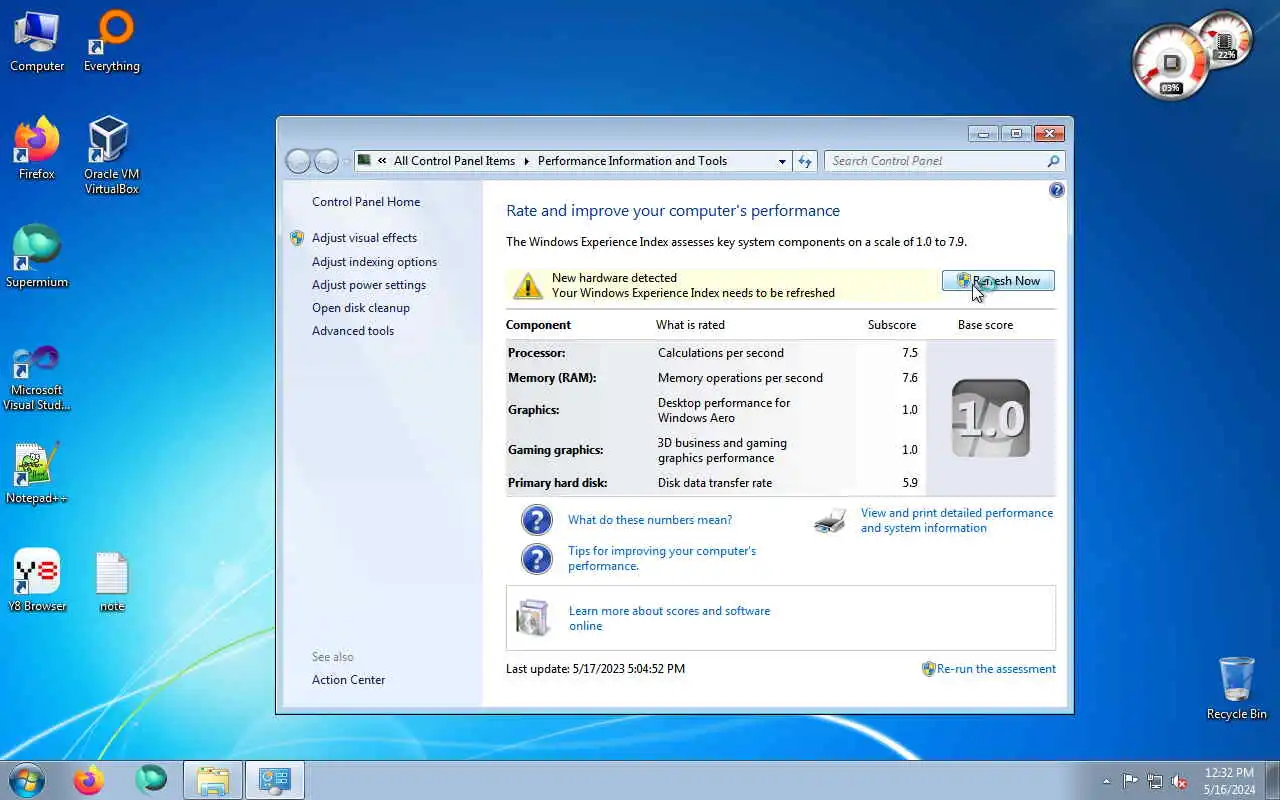Click the refresh address bar button
This screenshot has width=1280, height=800.
(805, 161)
